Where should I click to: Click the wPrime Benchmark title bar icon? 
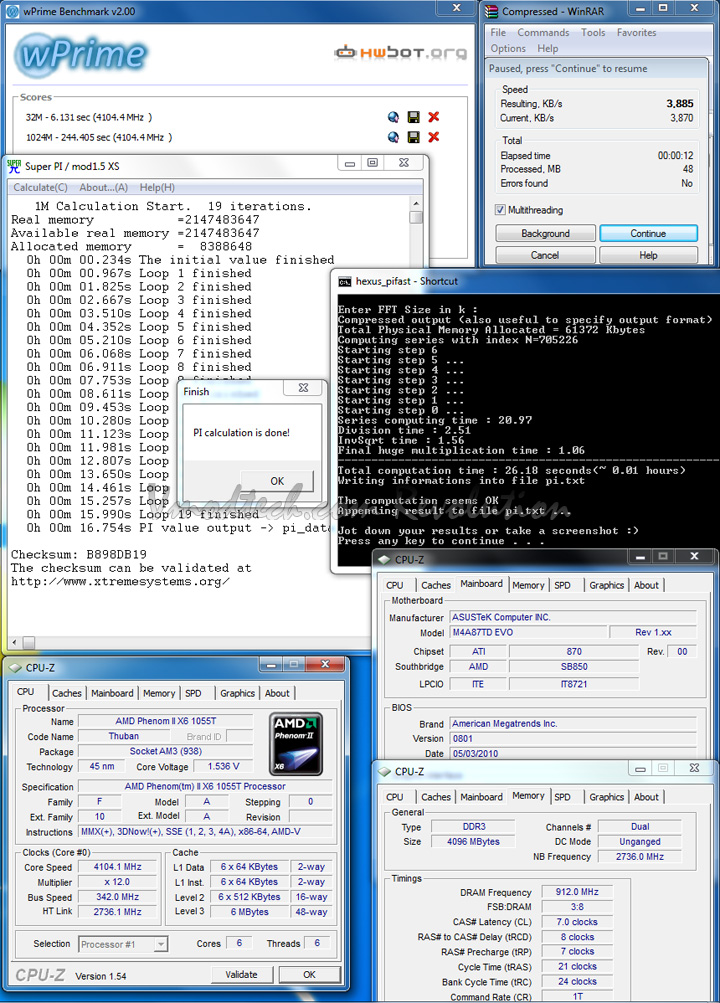pos(13,11)
